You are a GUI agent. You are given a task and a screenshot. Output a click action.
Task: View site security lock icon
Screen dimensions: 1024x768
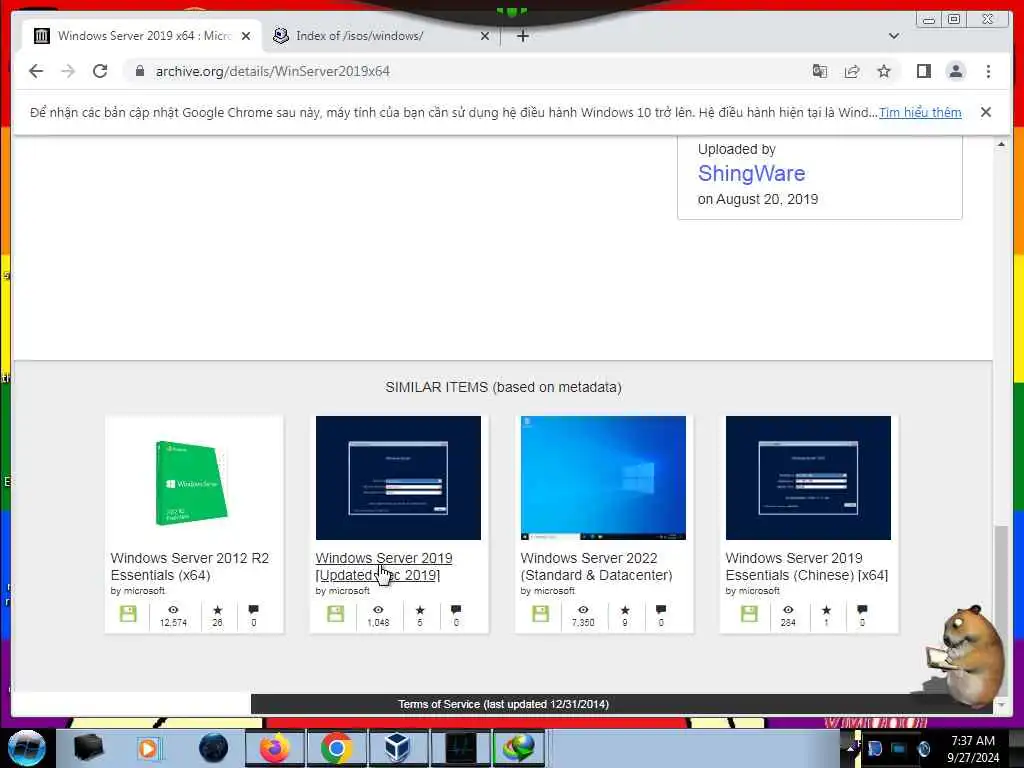click(x=139, y=71)
